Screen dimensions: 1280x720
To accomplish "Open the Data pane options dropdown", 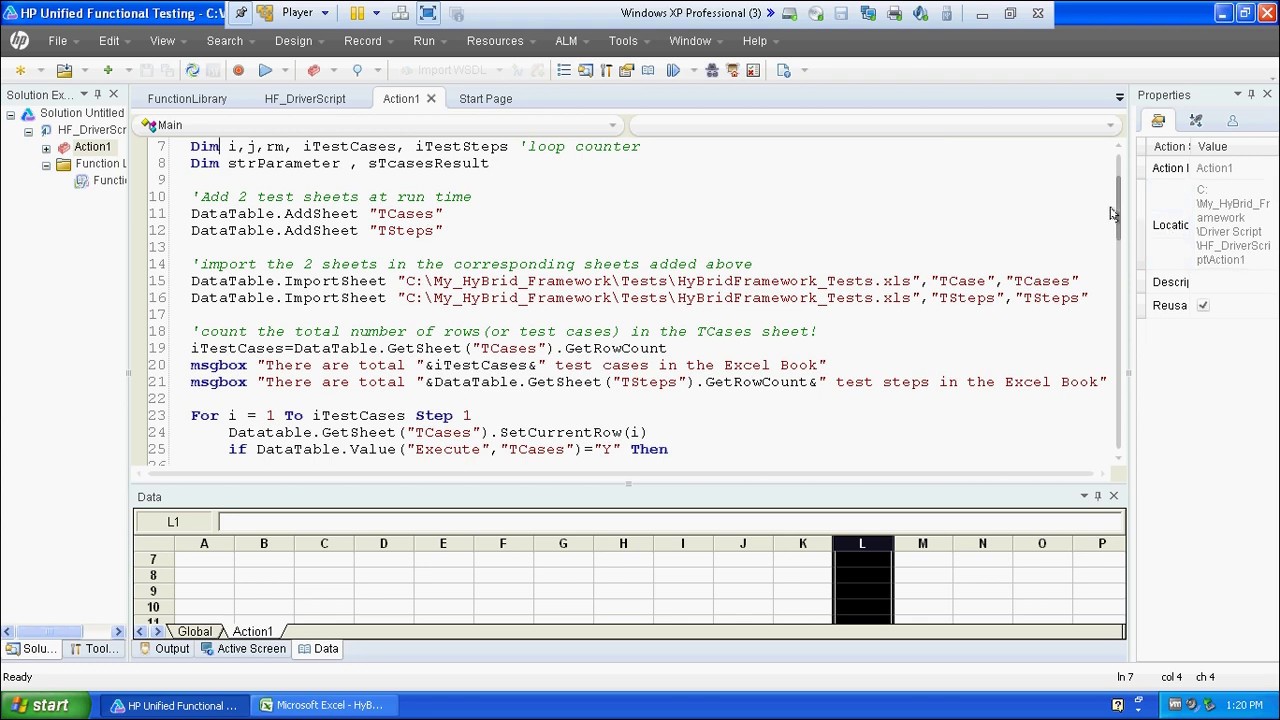I will (x=1084, y=496).
